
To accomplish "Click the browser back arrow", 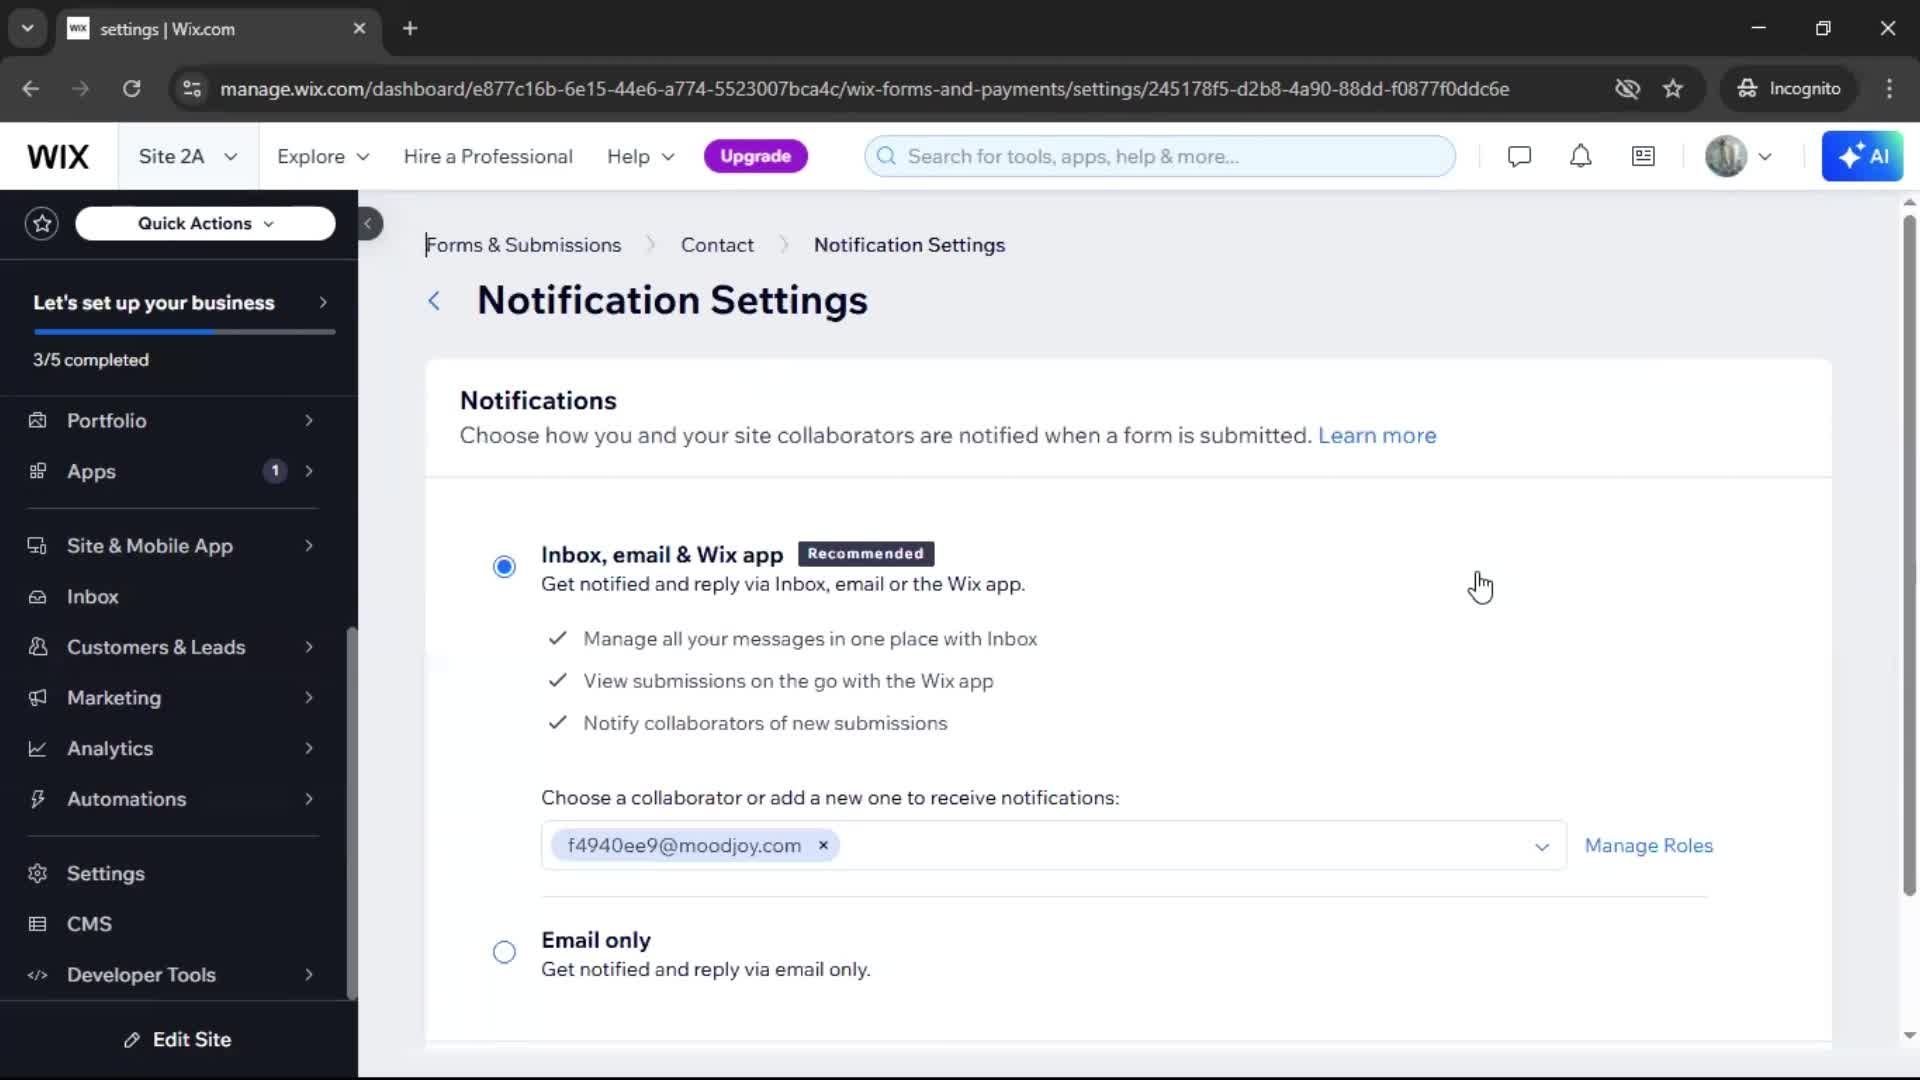I will pos(31,89).
